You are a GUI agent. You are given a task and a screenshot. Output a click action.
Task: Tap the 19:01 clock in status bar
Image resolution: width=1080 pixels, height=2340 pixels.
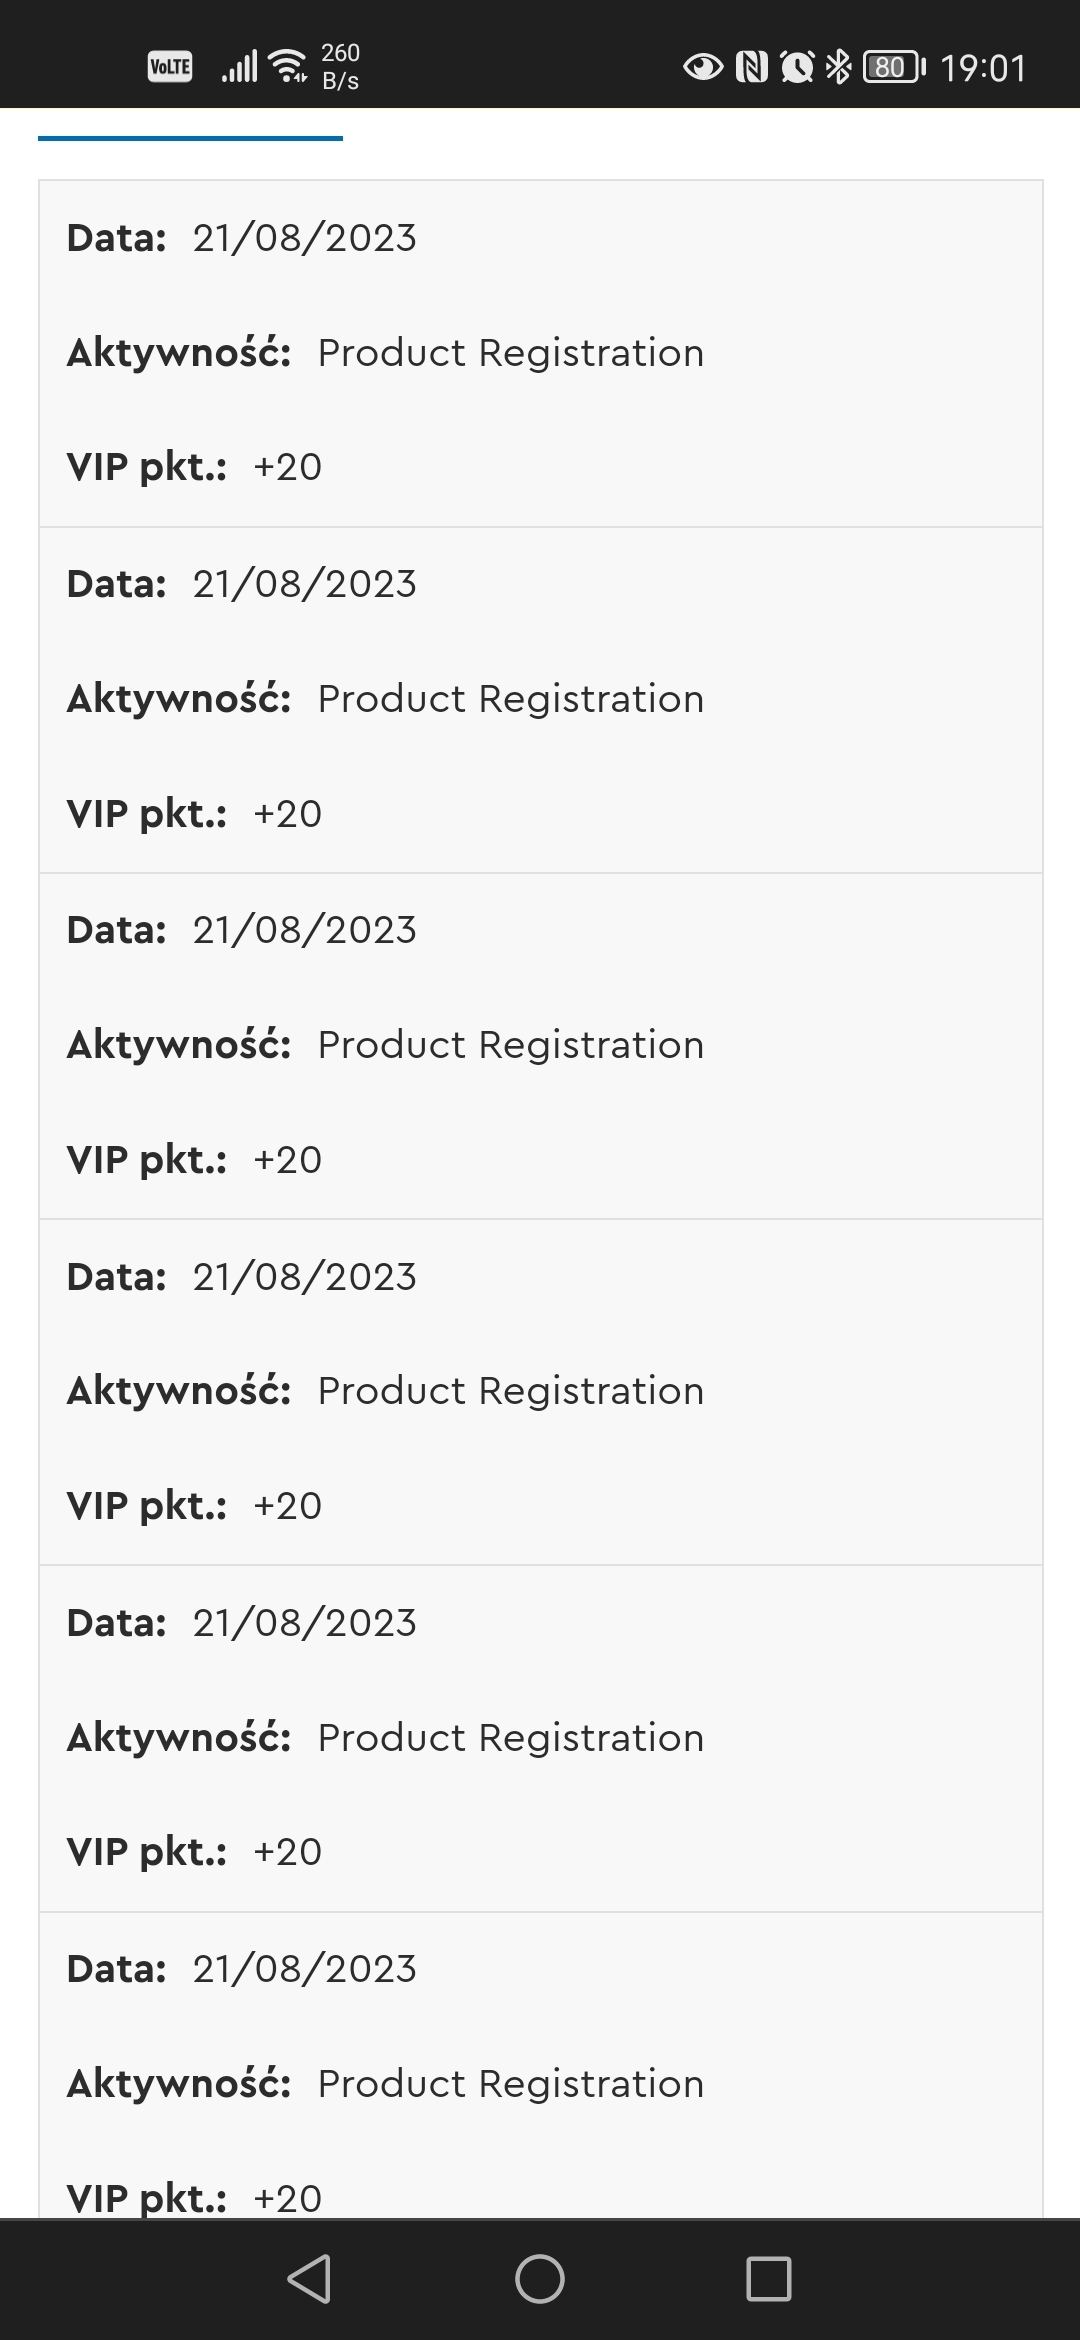click(983, 68)
